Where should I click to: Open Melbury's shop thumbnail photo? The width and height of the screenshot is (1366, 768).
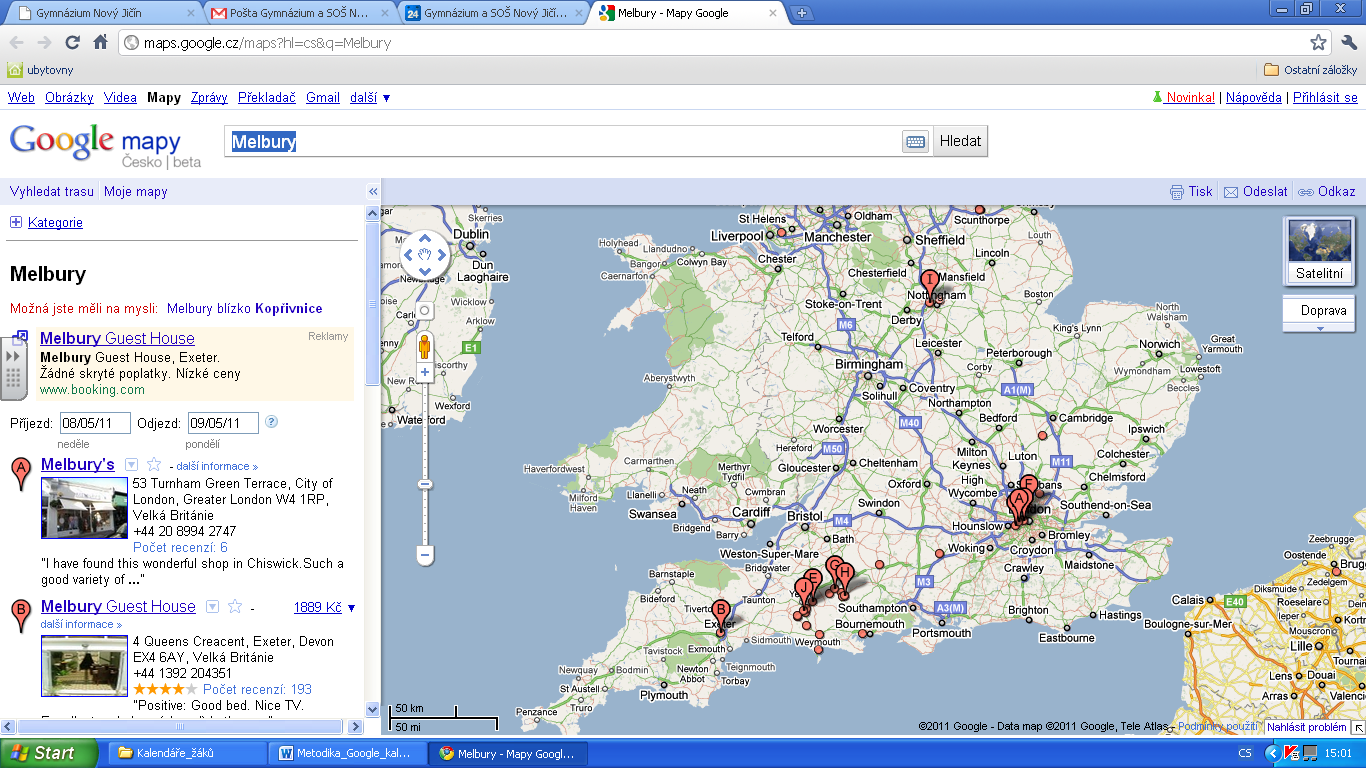(84, 508)
